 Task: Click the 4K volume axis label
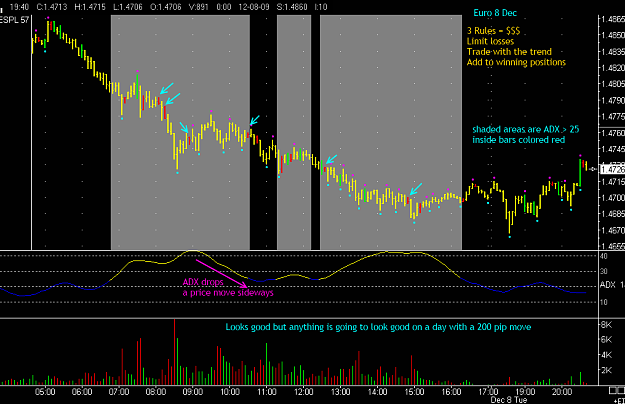[x=606, y=355]
